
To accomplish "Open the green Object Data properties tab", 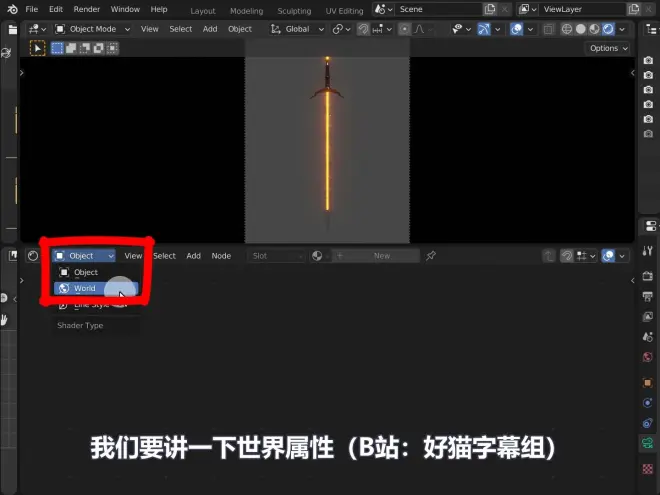I will pos(648,443).
